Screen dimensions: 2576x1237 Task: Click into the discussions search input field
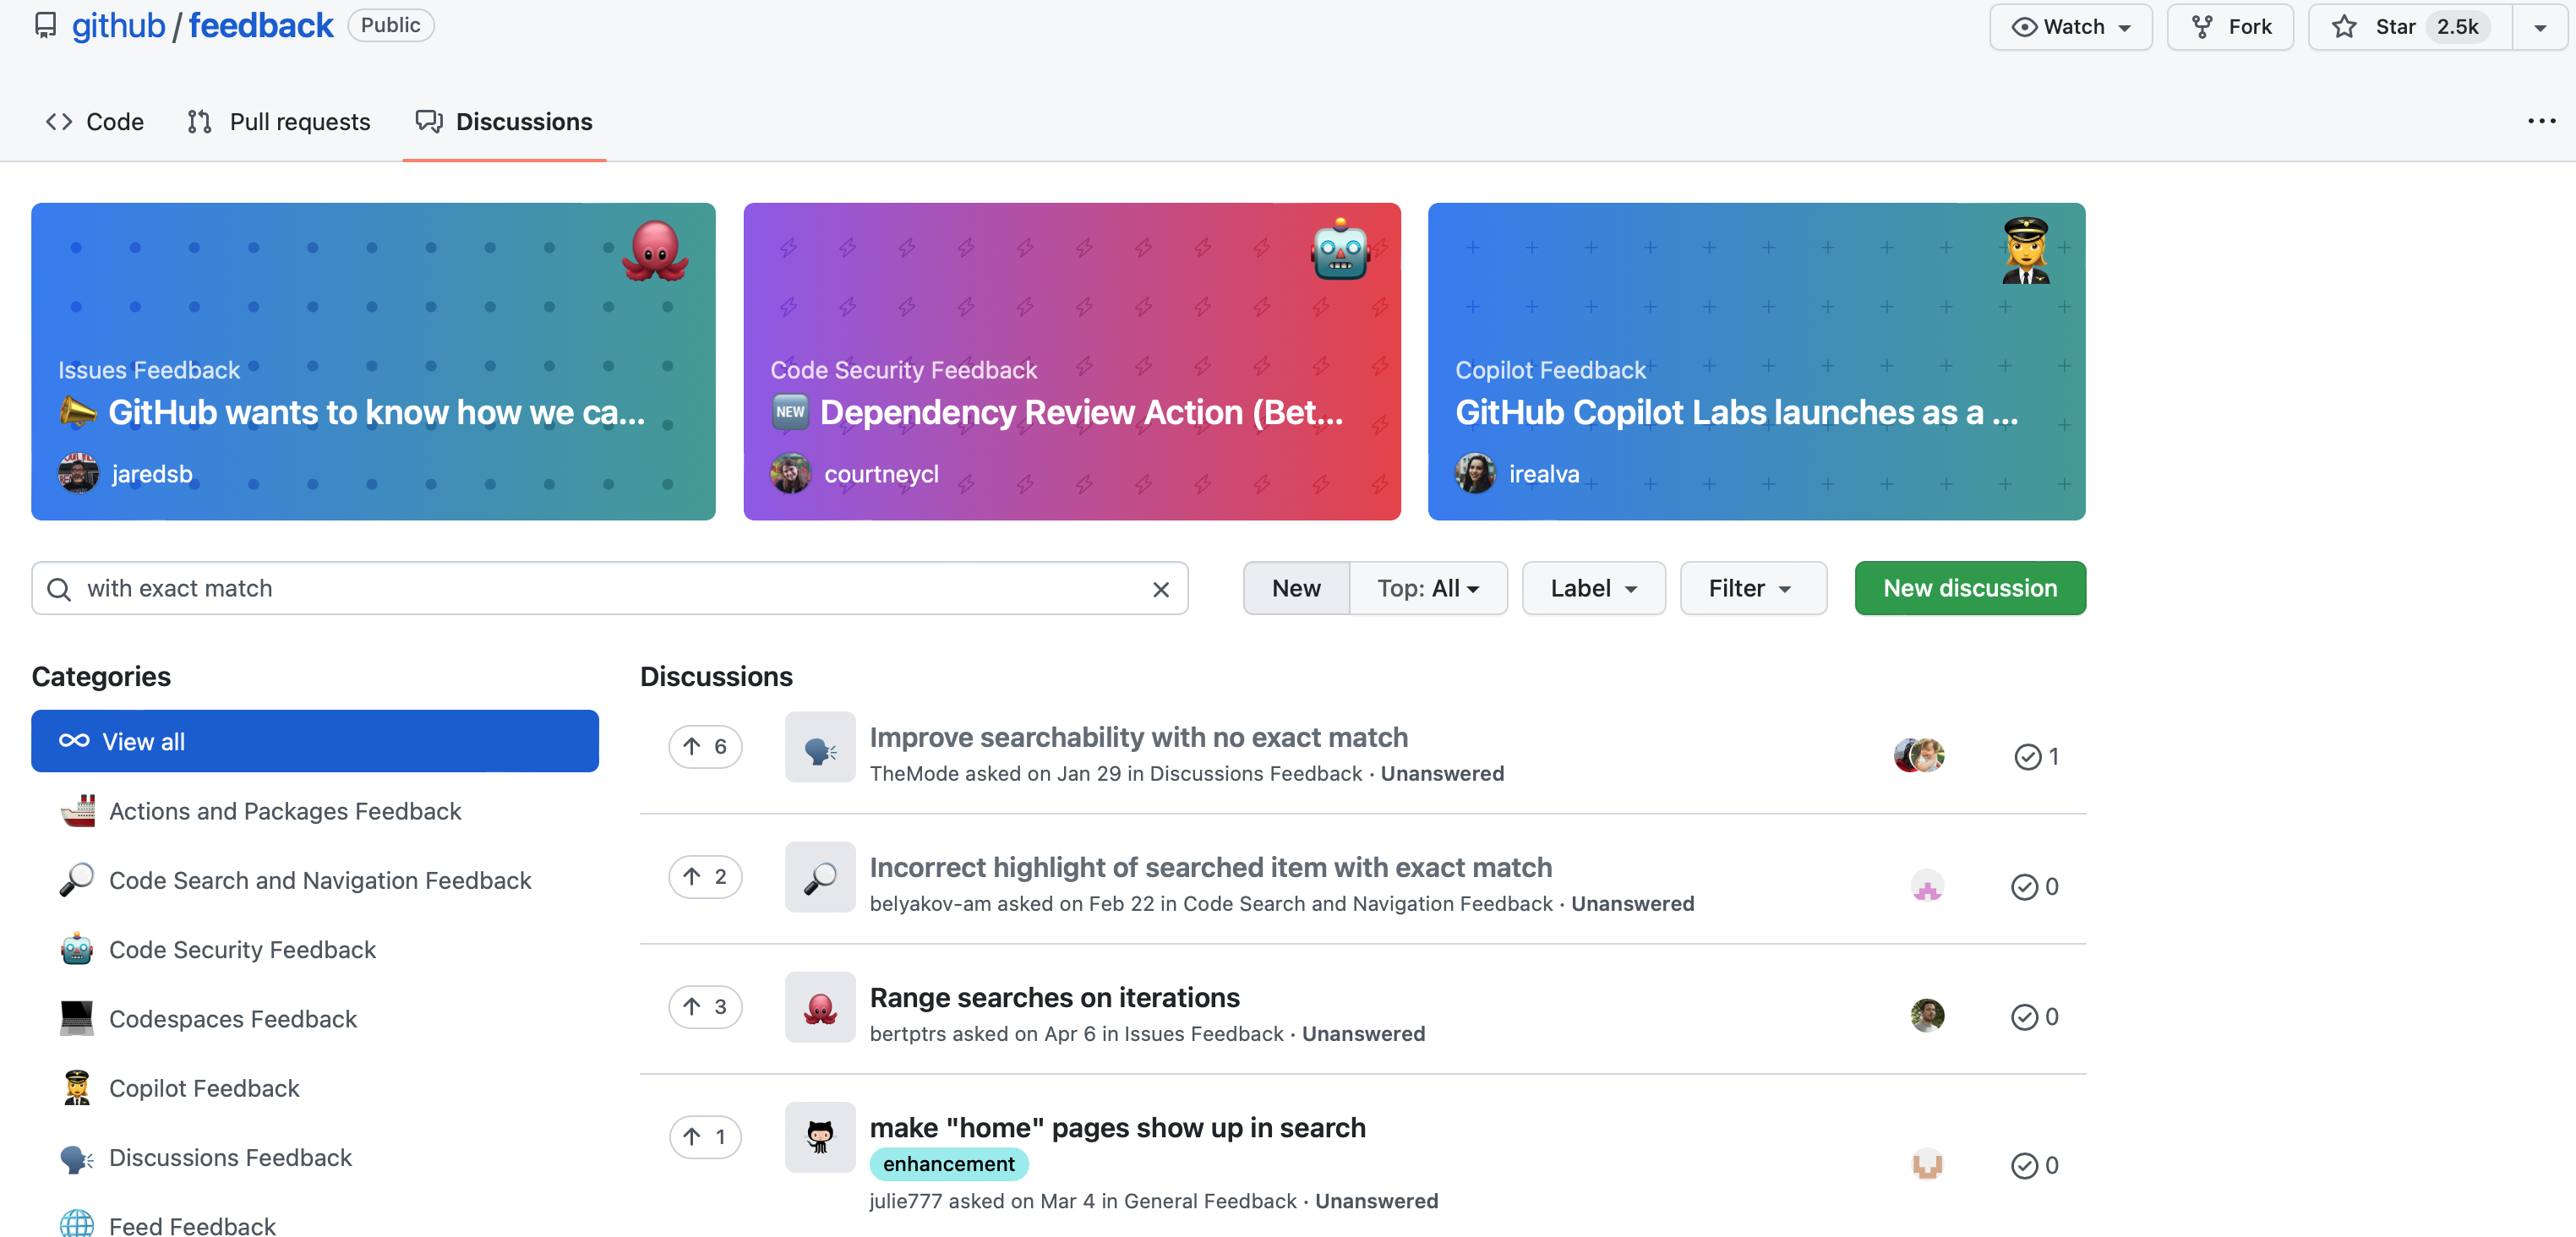pos(600,588)
